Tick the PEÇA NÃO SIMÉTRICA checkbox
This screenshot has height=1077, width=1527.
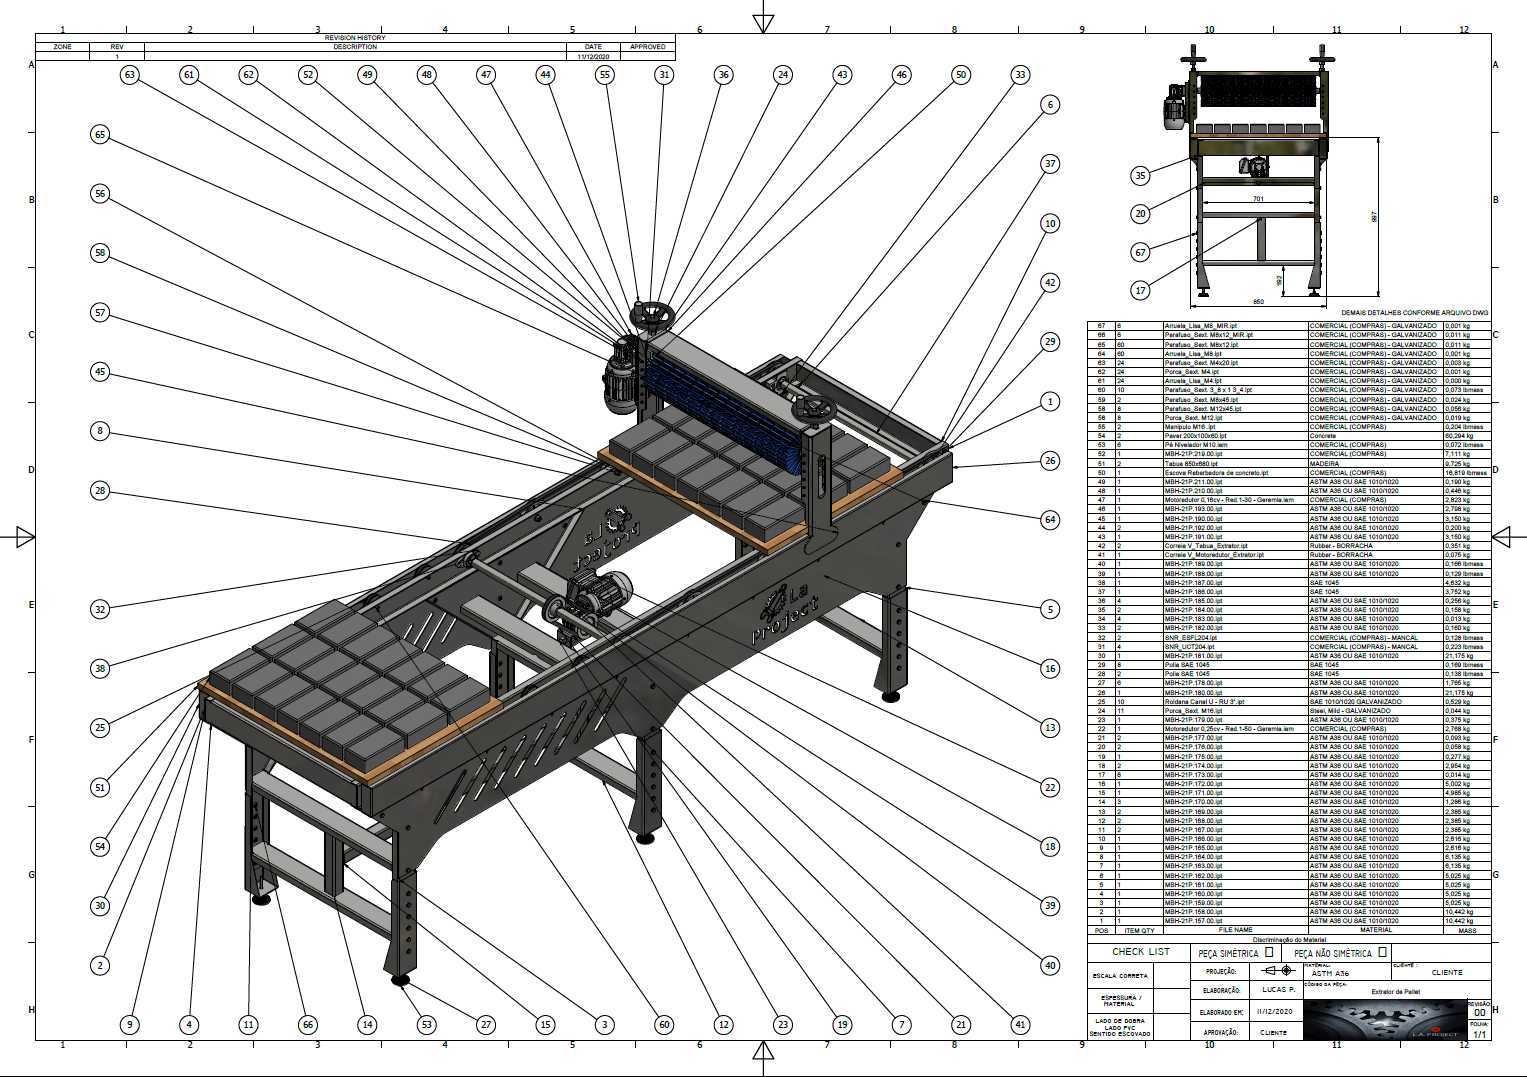tap(1382, 953)
